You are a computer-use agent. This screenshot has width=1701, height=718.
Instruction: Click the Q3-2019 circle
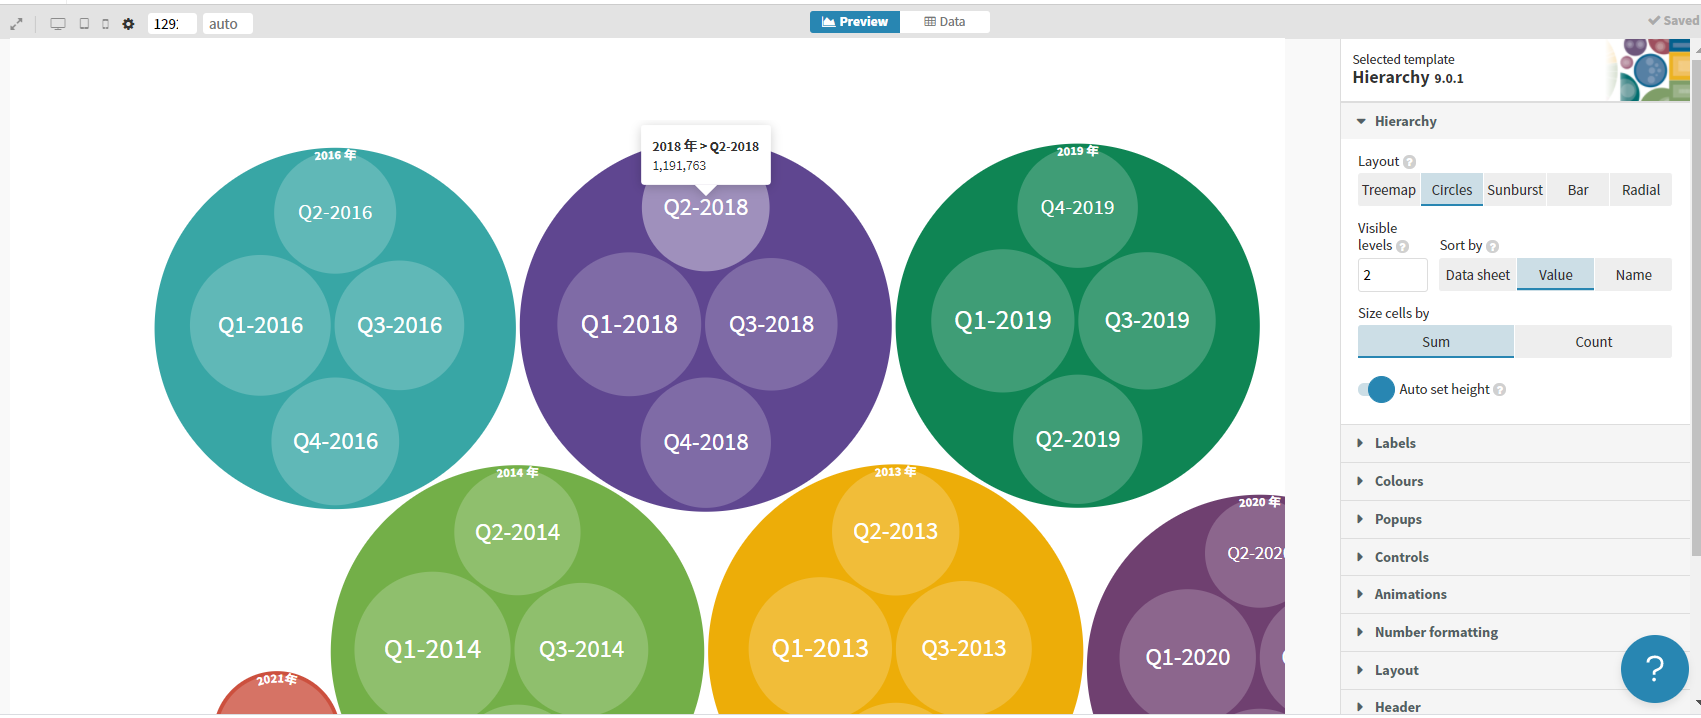(1147, 320)
